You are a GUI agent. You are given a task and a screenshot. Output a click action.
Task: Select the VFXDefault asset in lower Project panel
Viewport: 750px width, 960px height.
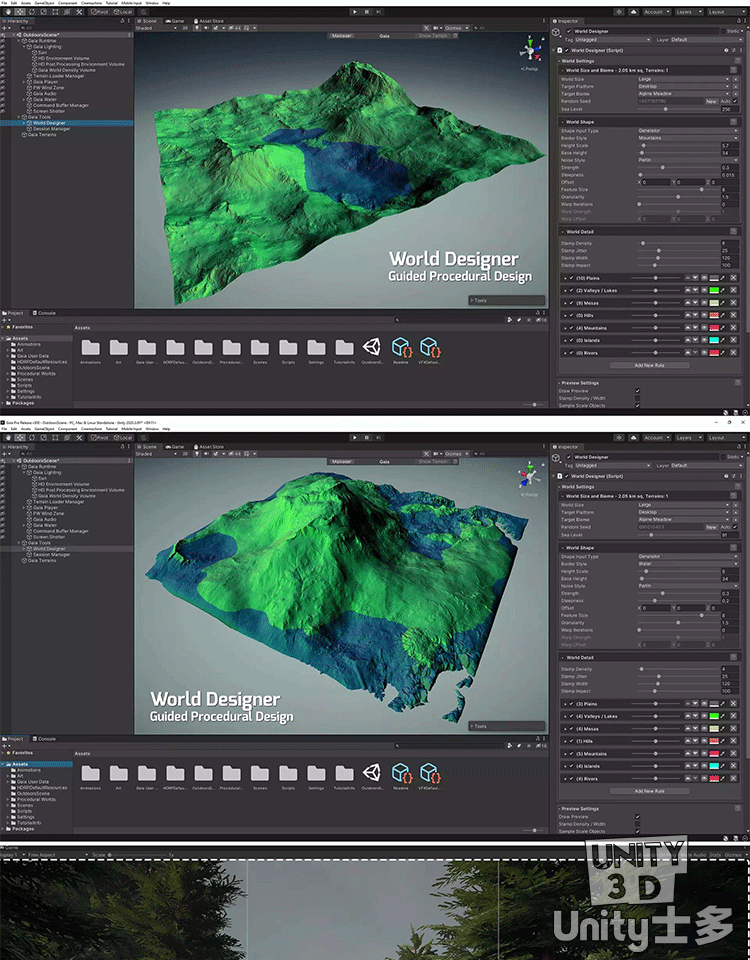click(x=429, y=777)
